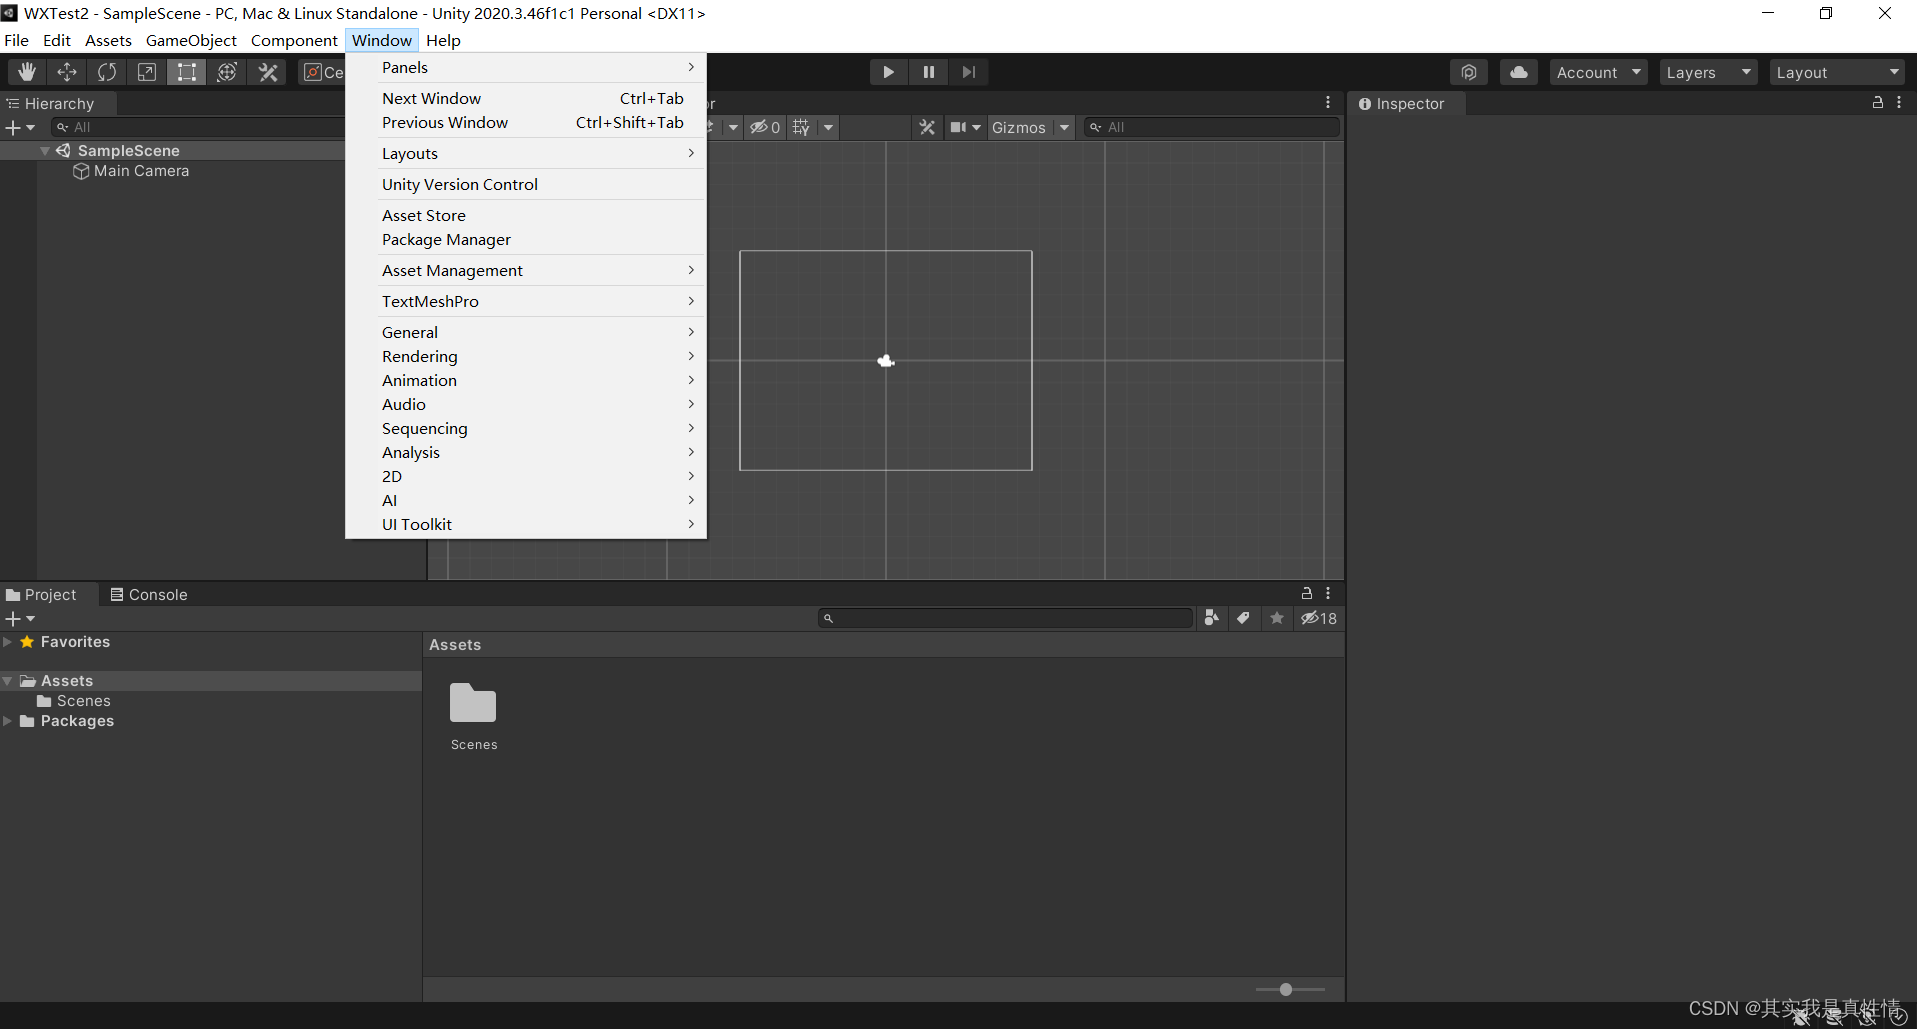The image size is (1917, 1029).
Task: Open the Animation submenu
Action: tap(526, 381)
